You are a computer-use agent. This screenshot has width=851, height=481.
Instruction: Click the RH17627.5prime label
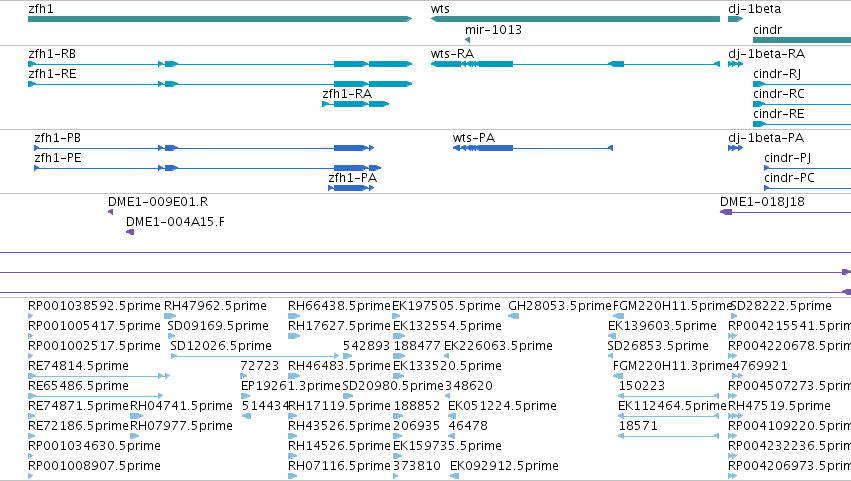(339, 326)
